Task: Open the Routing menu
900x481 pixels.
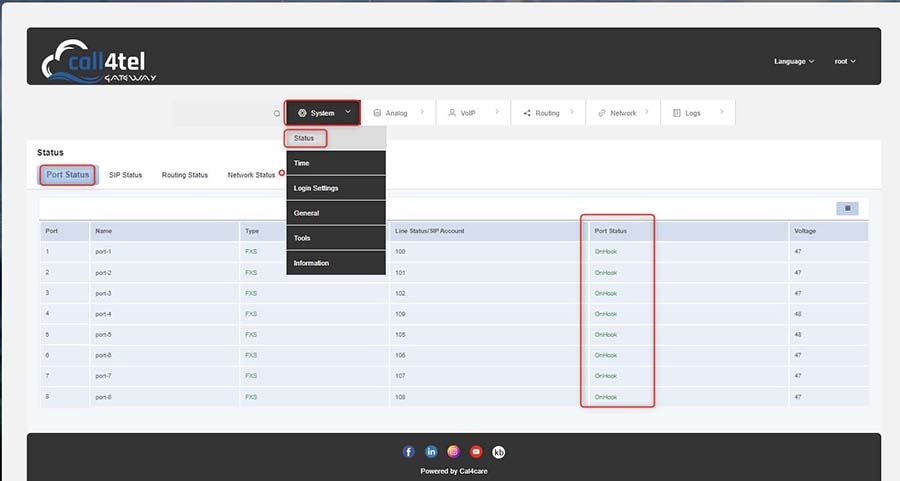Action: [548, 113]
